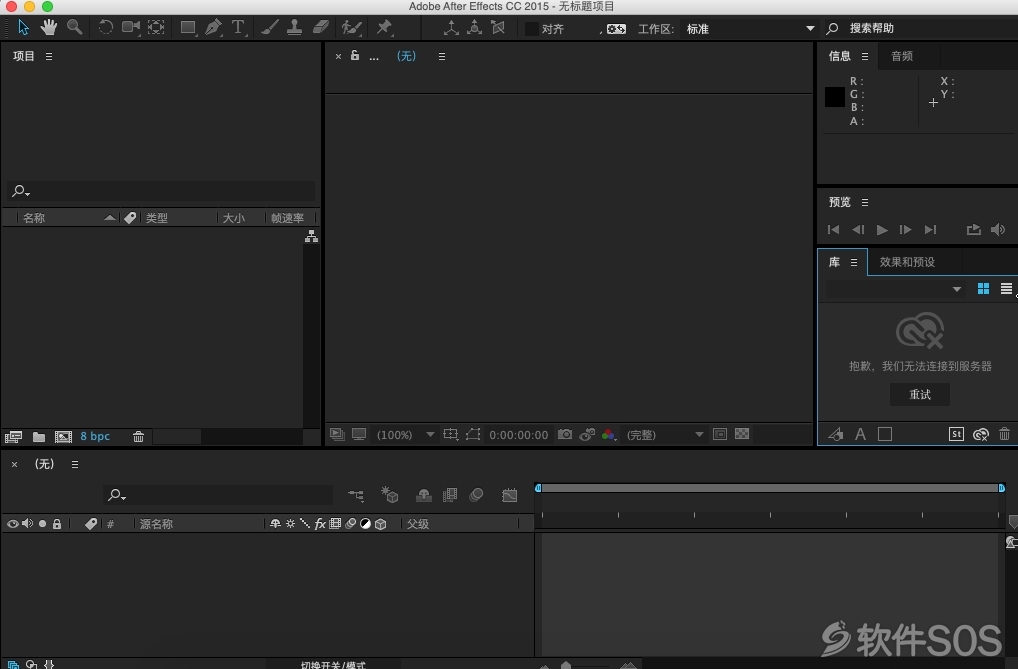Select the Pan Behind anchor point tool

(156, 27)
